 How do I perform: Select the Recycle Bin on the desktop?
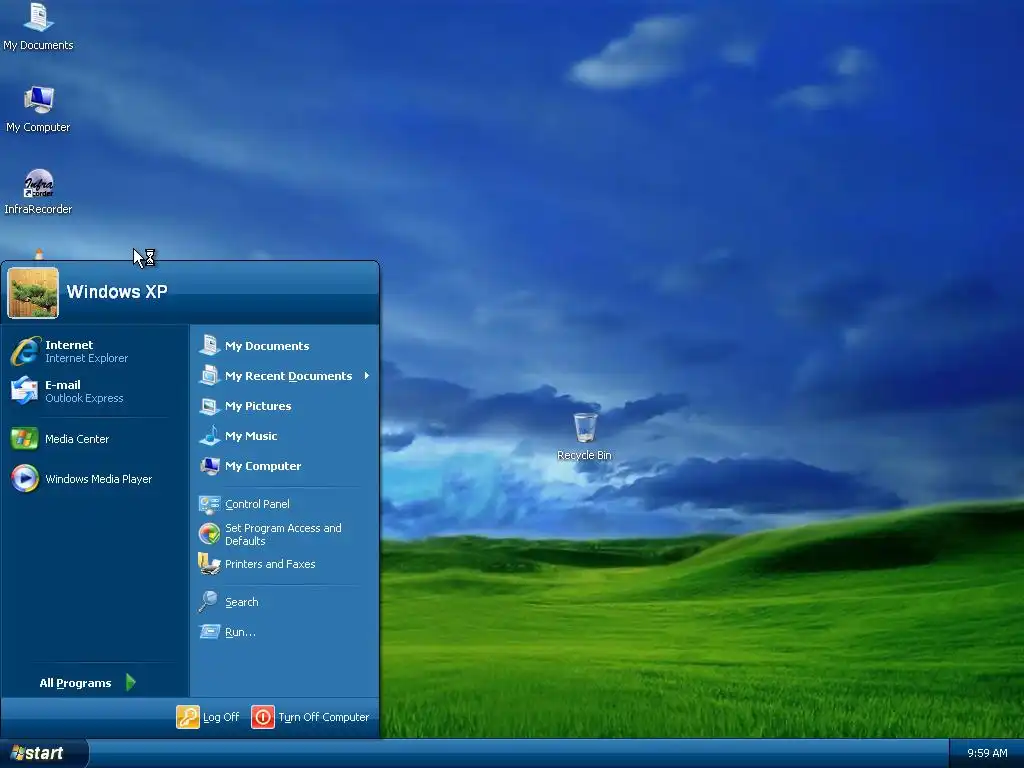(584, 436)
